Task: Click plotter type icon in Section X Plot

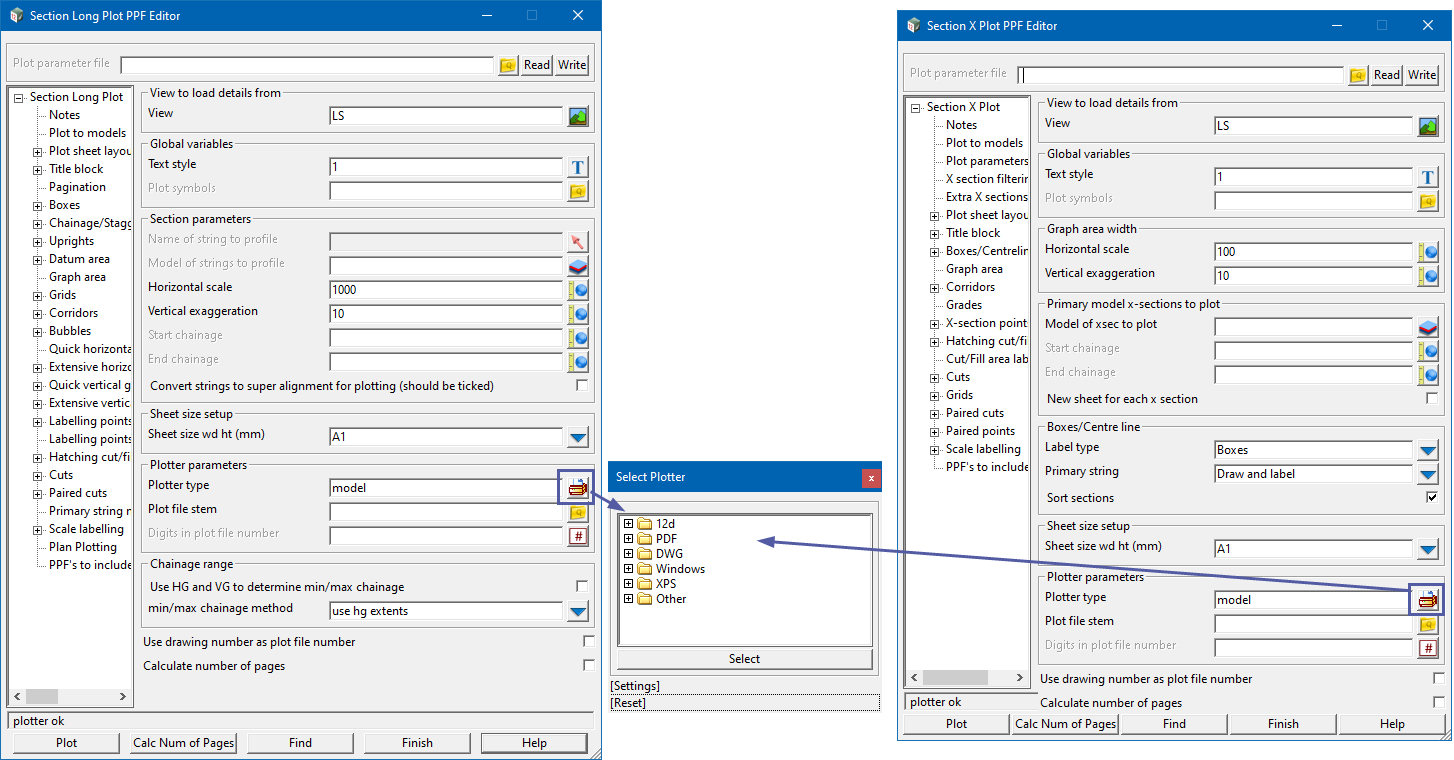Action: (1427, 600)
